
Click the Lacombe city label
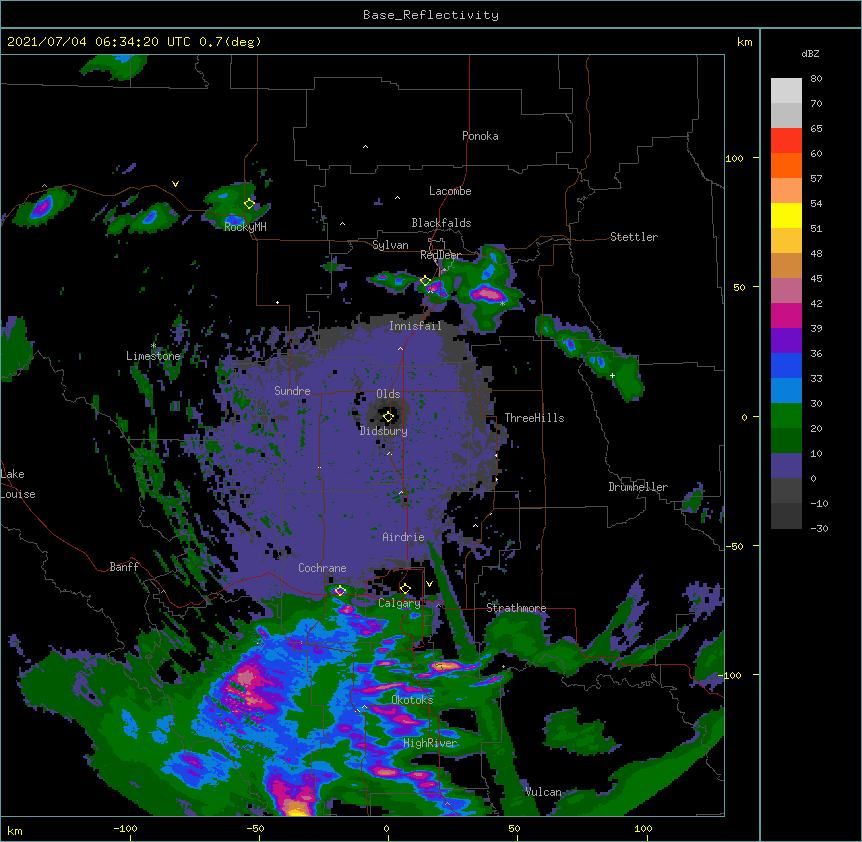click(450, 191)
